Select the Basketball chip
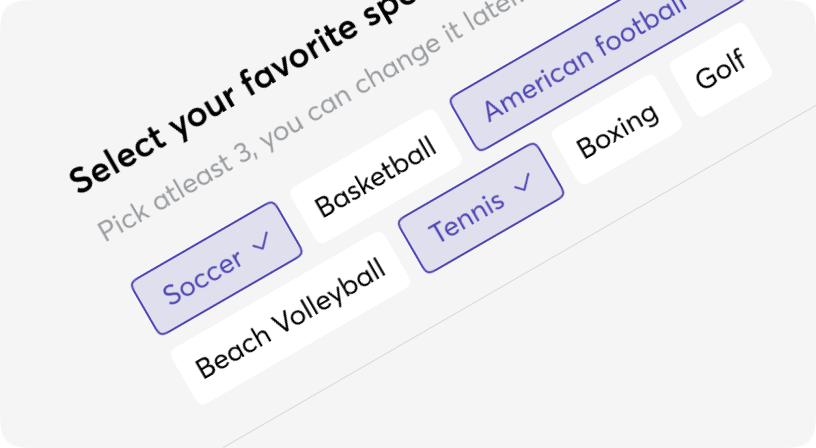This screenshot has height=448, width=816. (x=376, y=176)
